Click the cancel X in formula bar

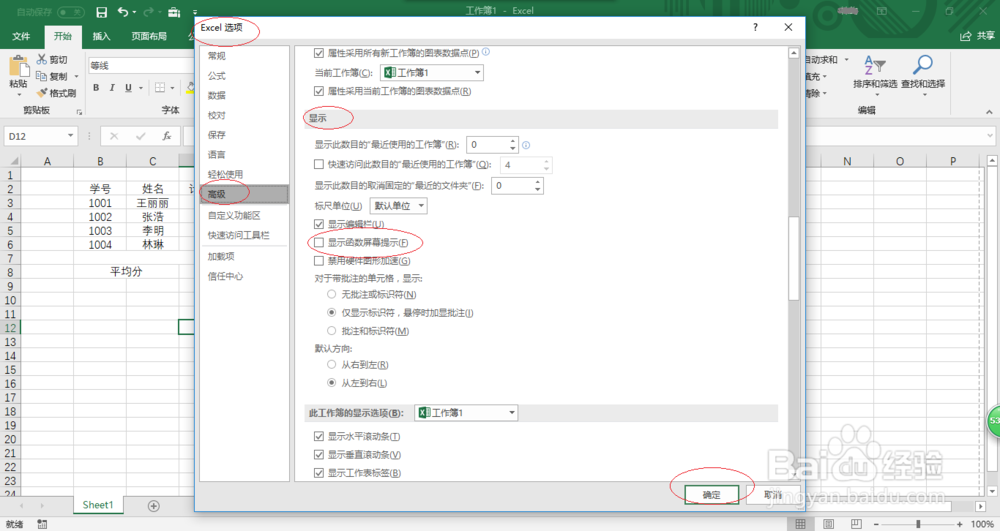[x=114, y=136]
